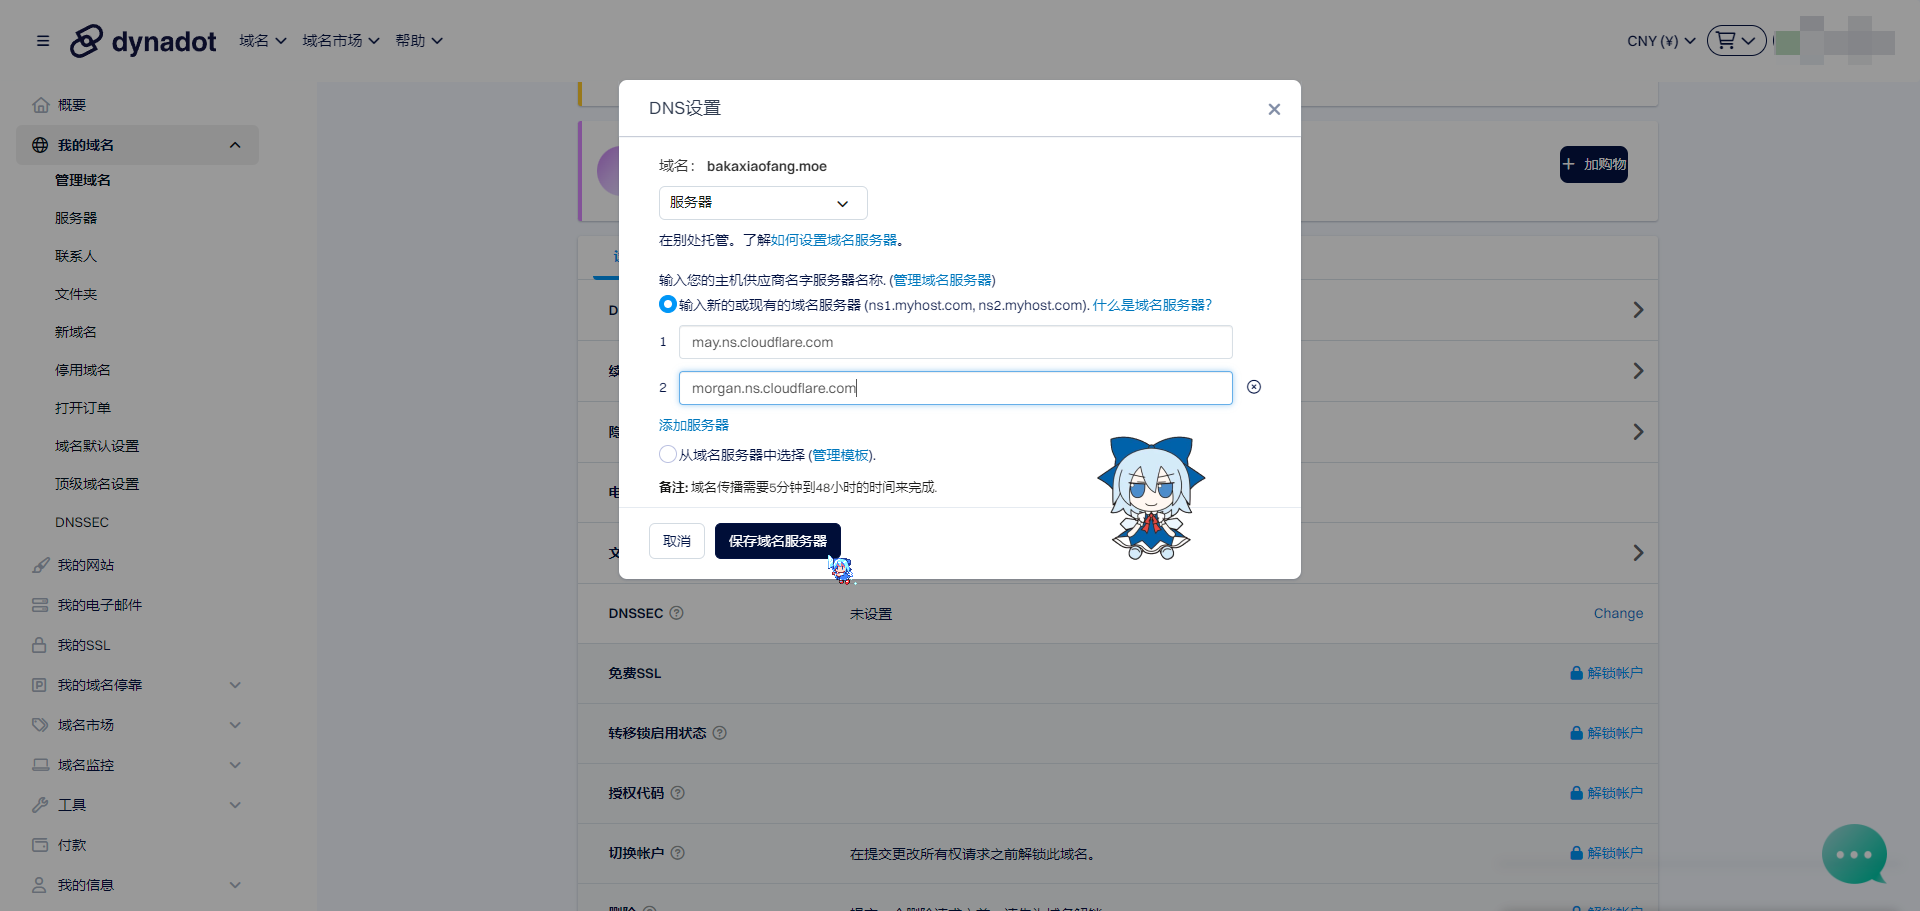This screenshot has width=1920, height=911.
Task: Click the Dynadot logo
Action: click(142, 41)
